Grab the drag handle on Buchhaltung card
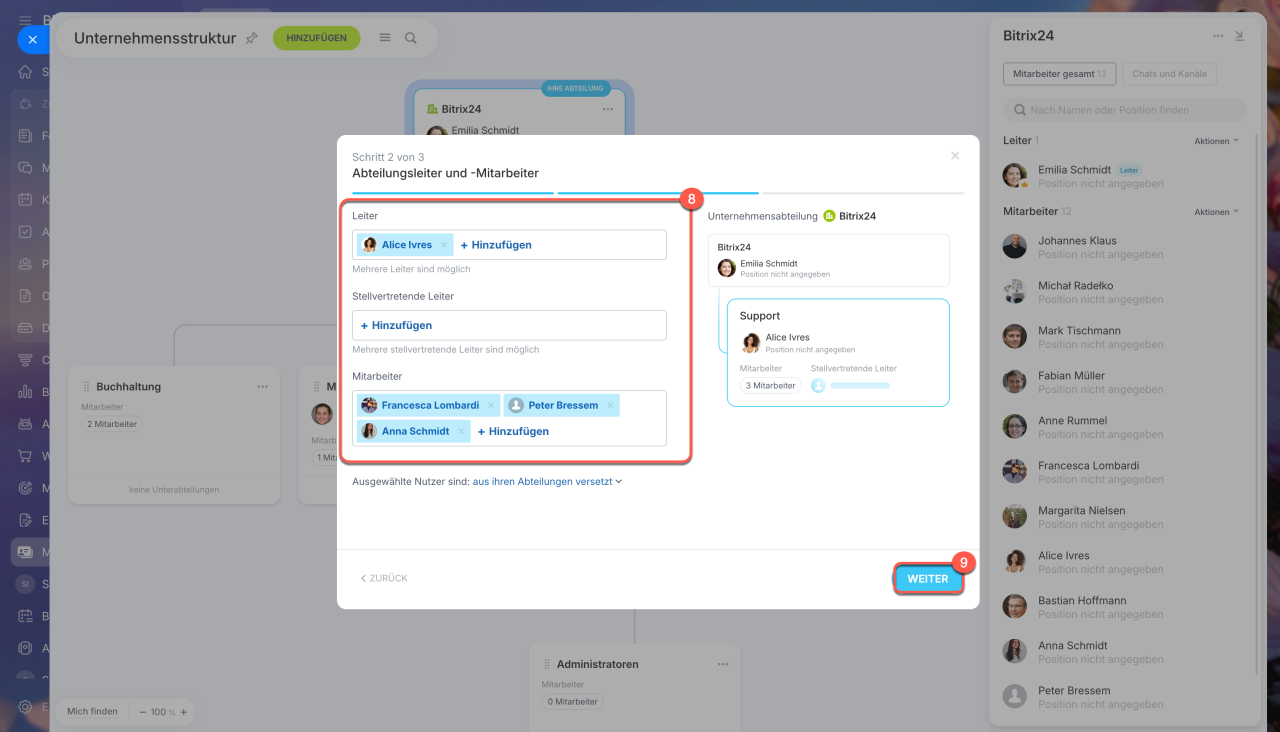Screen dimensions: 1280x732 [86, 386]
